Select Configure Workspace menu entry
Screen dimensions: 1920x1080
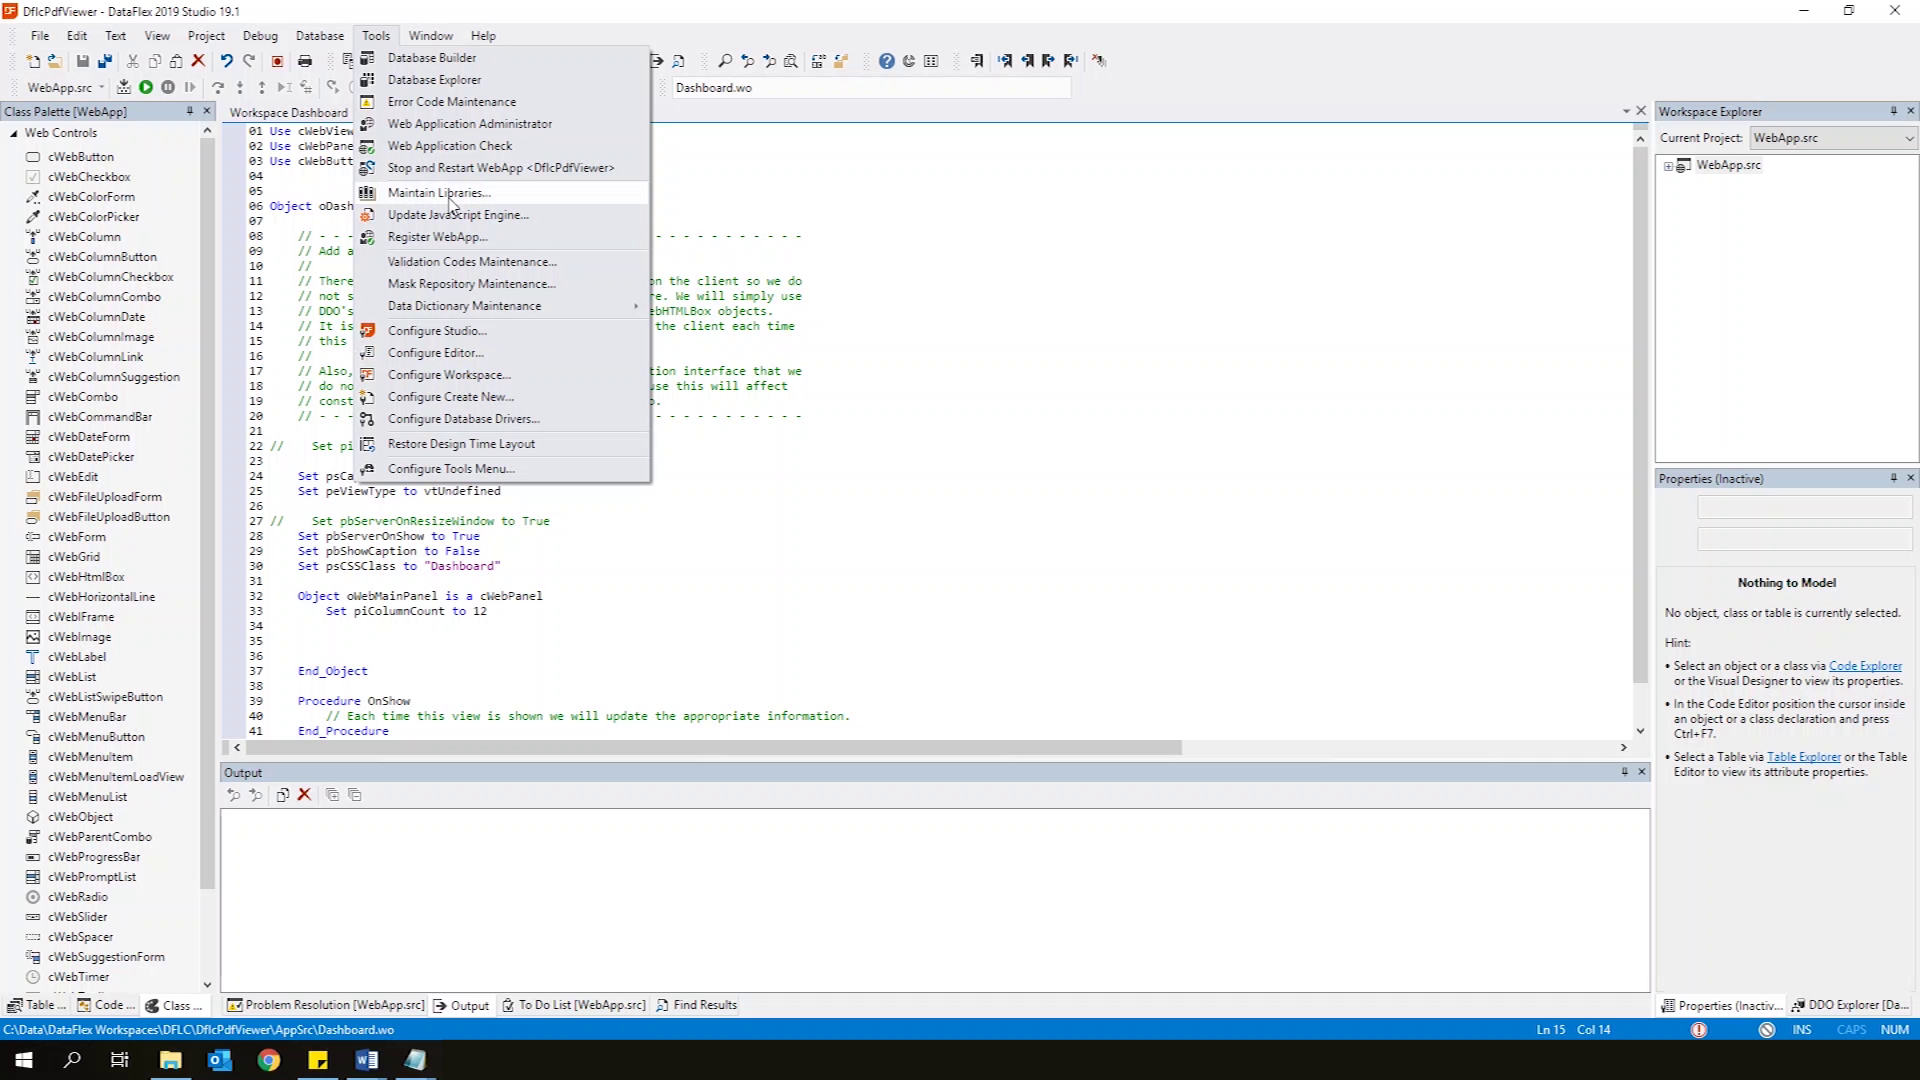(x=449, y=375)
